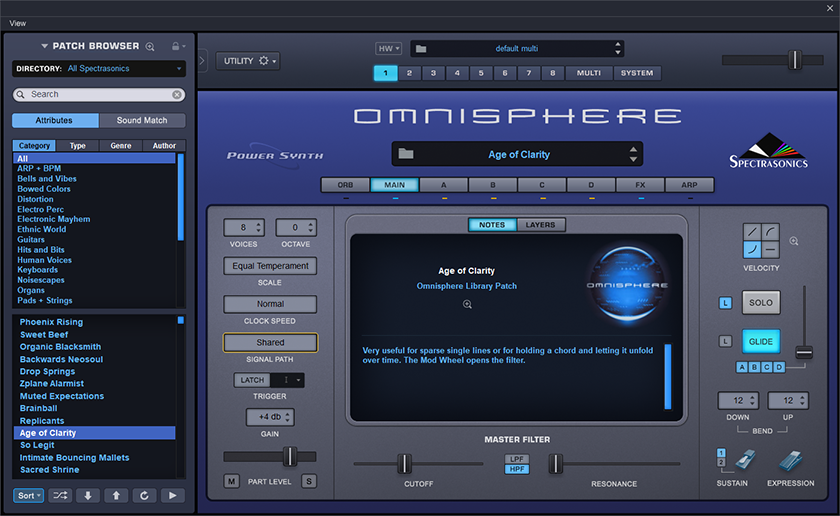Select the LPF master filter type
This screenshot has width=840, height=516.
tap(517, 459)
